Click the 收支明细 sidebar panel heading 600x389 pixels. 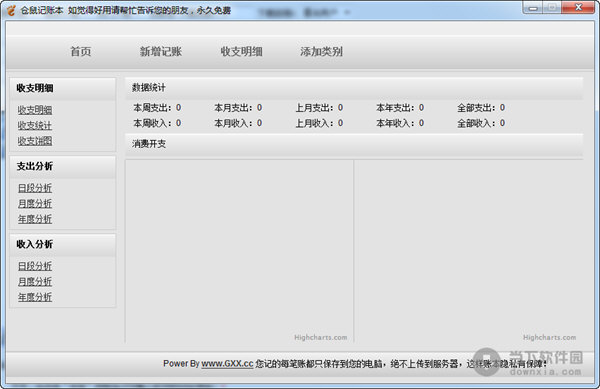[63, 88]
